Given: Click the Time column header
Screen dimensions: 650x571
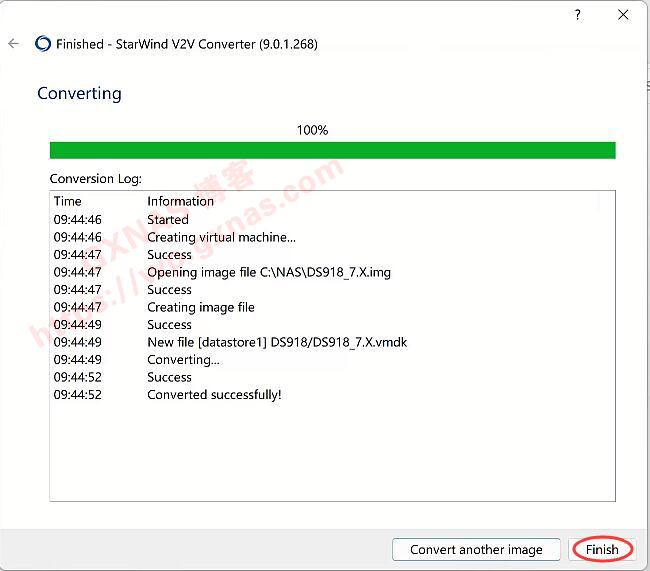Looking at the screenshot, I should coord(68,201).
